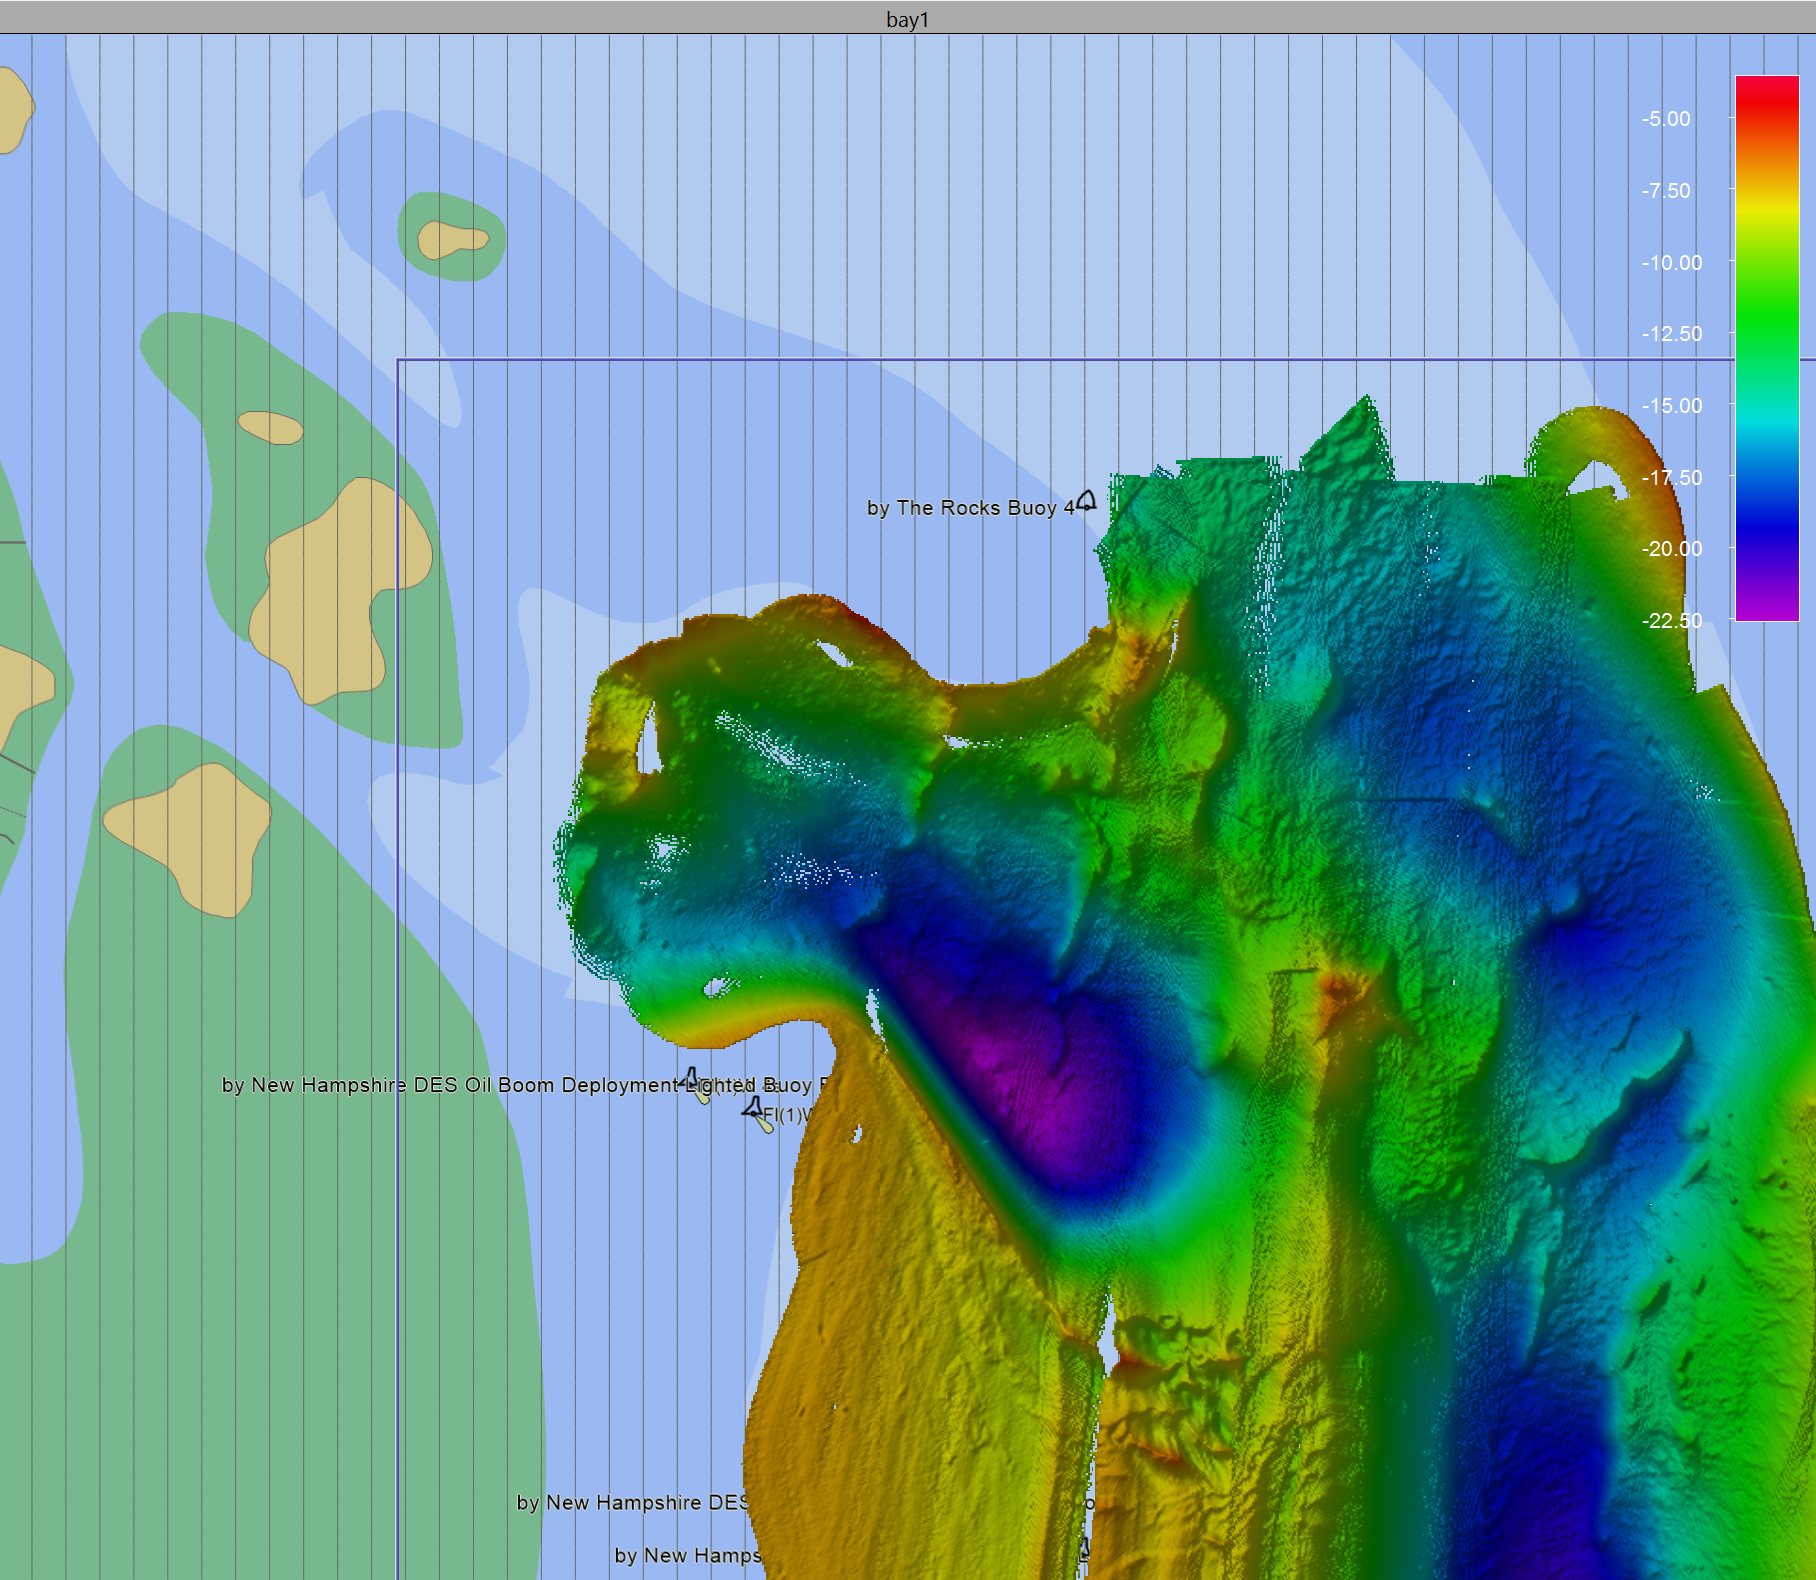This screenshot has width=1816, height=1580.
Task: Click the Fl(1)W light characteristic label
Action: pyautogui.click(x=788, y=1115)
